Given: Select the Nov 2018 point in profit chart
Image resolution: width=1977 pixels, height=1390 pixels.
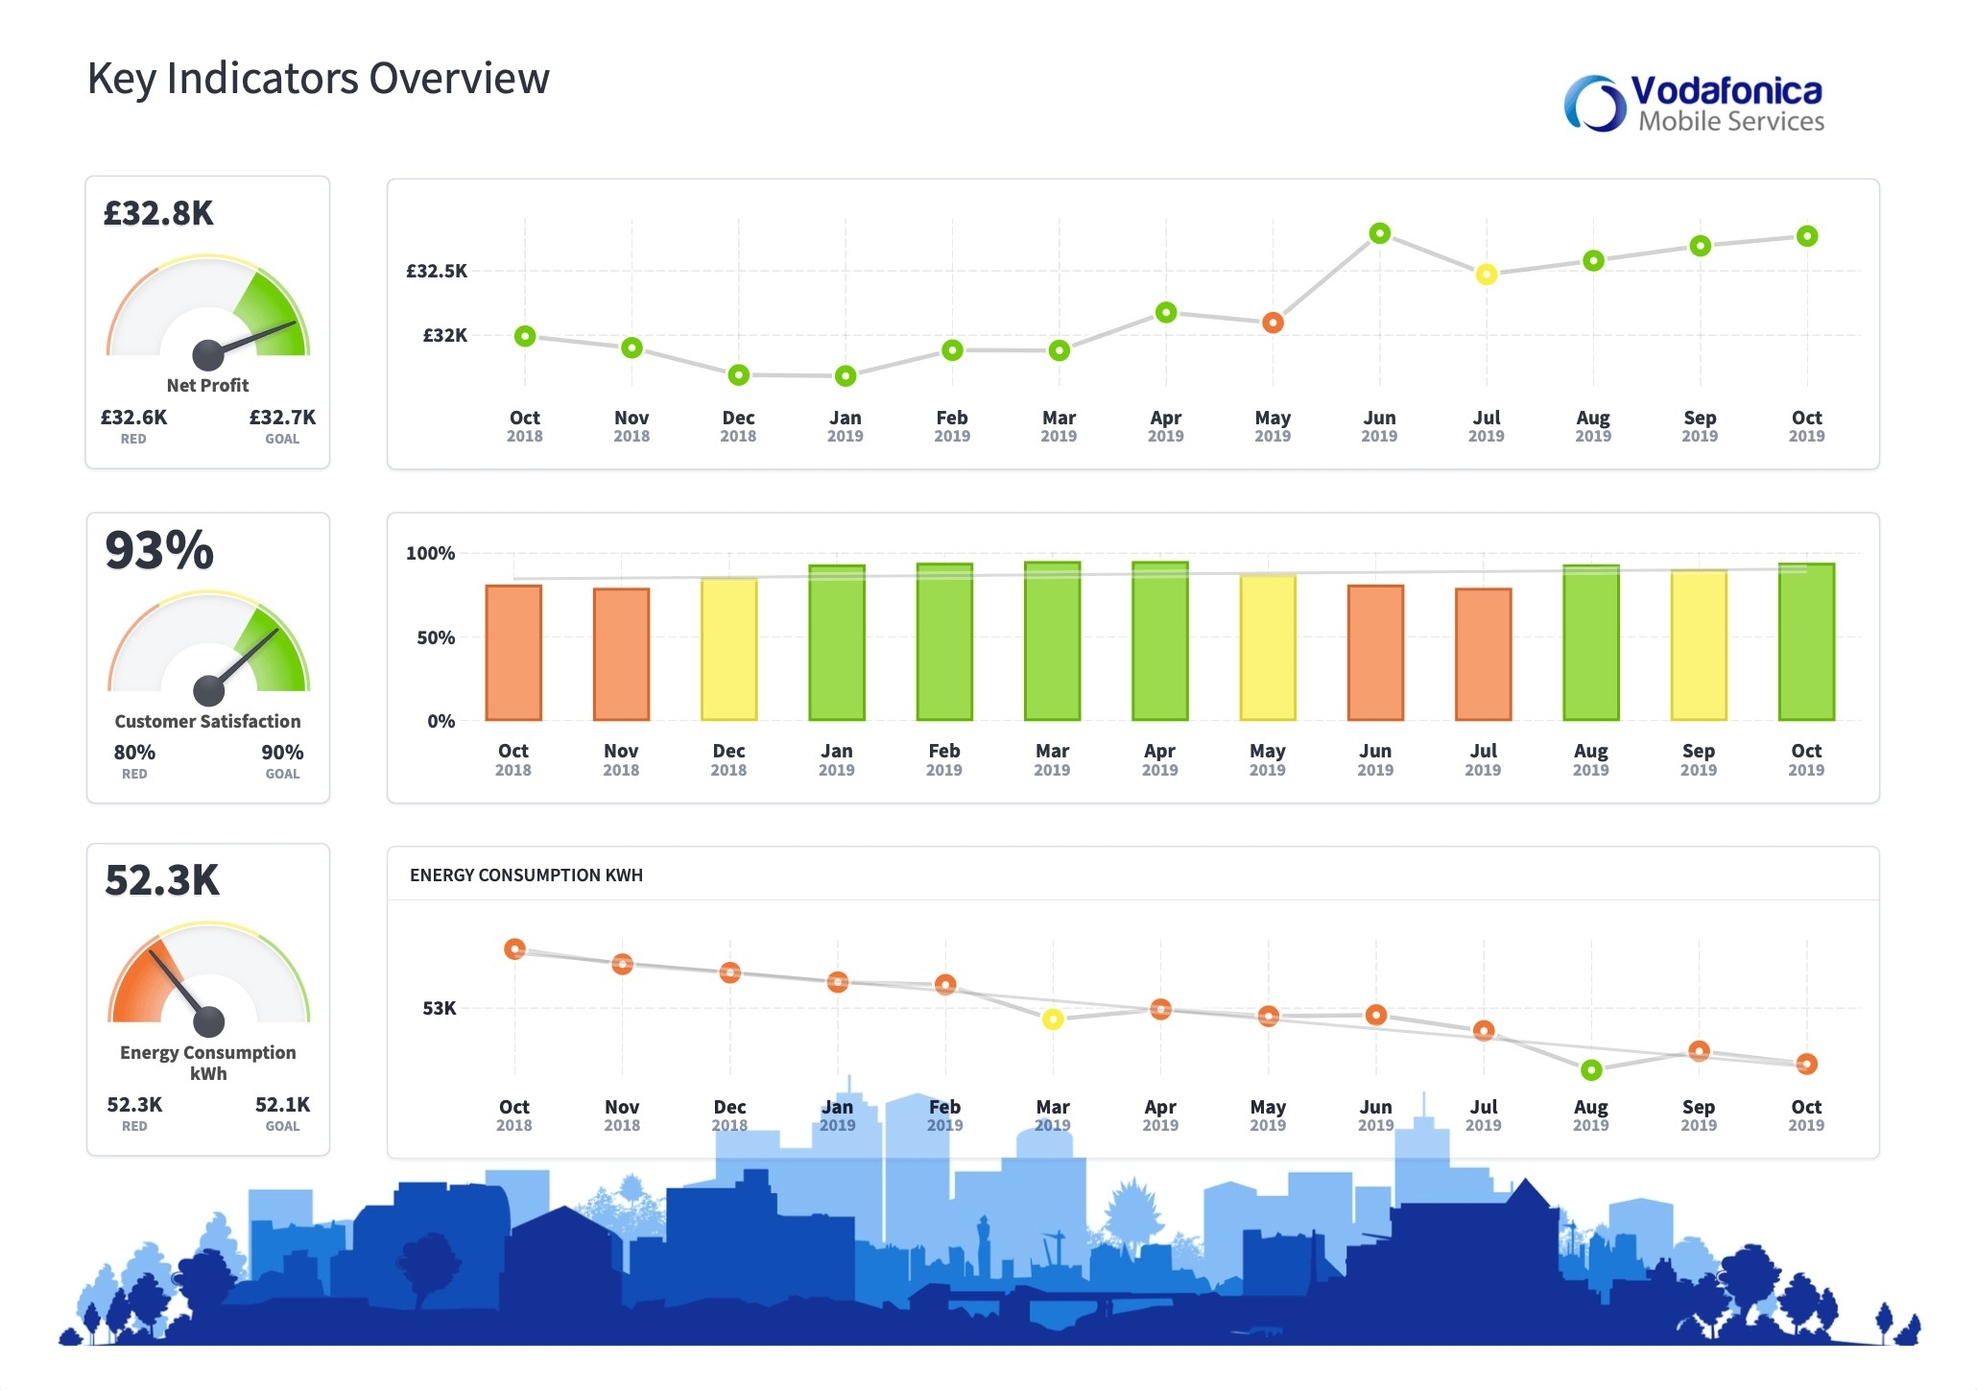Looking at the screenshot, I should [632, 348].
